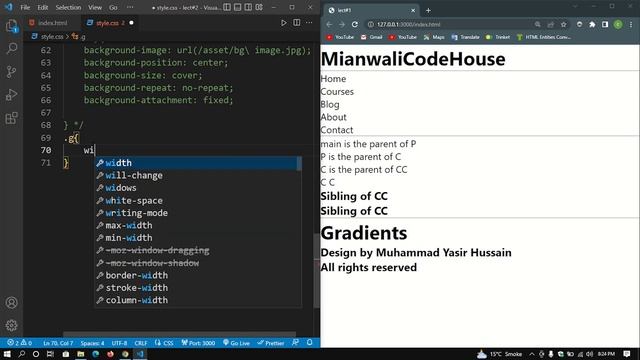Split the editor to the right

pyautogui.click(x=297, y=23)
